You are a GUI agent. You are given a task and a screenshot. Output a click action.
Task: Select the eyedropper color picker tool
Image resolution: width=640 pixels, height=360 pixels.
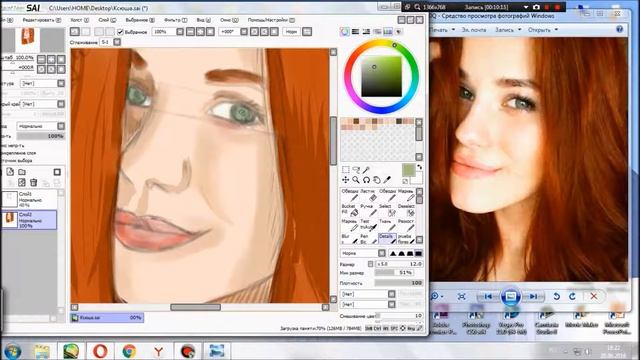tap(387, 180)
